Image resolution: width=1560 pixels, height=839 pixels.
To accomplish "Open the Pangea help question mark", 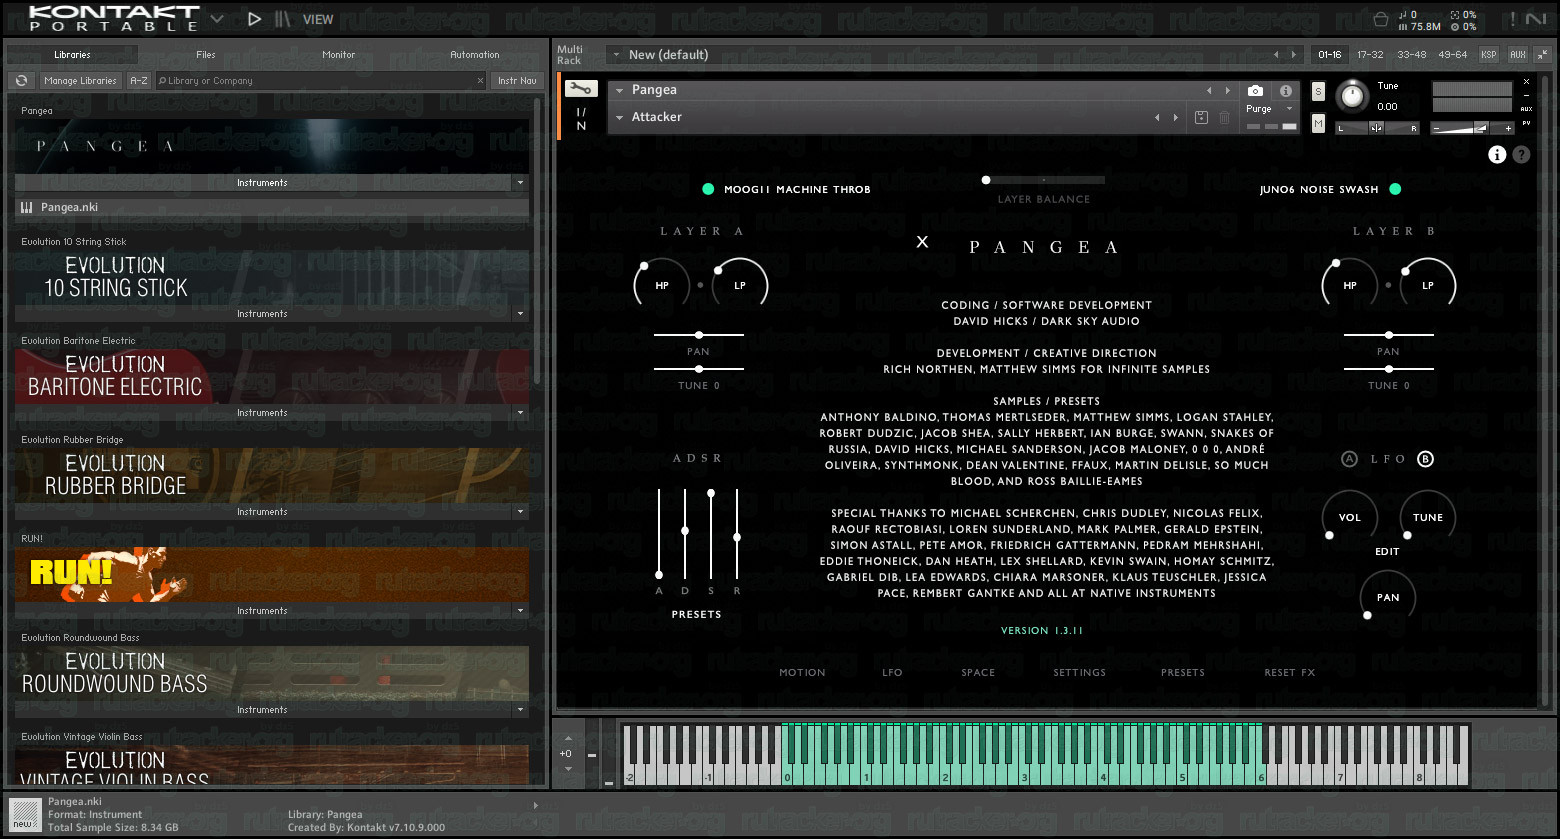I will [1521, 154].
